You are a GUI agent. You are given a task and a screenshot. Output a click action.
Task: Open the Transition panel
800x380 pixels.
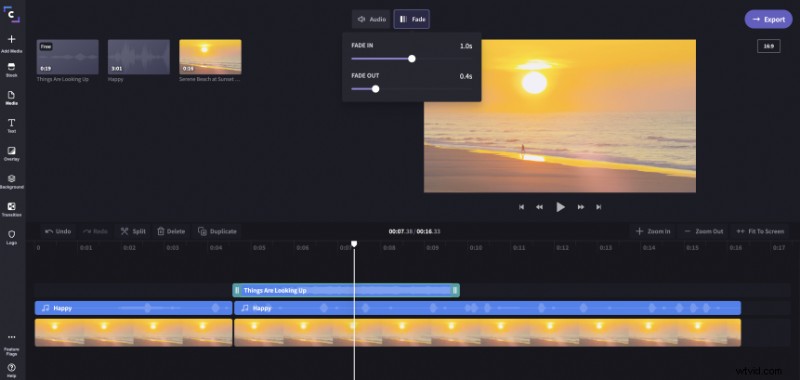pos(12,210)
